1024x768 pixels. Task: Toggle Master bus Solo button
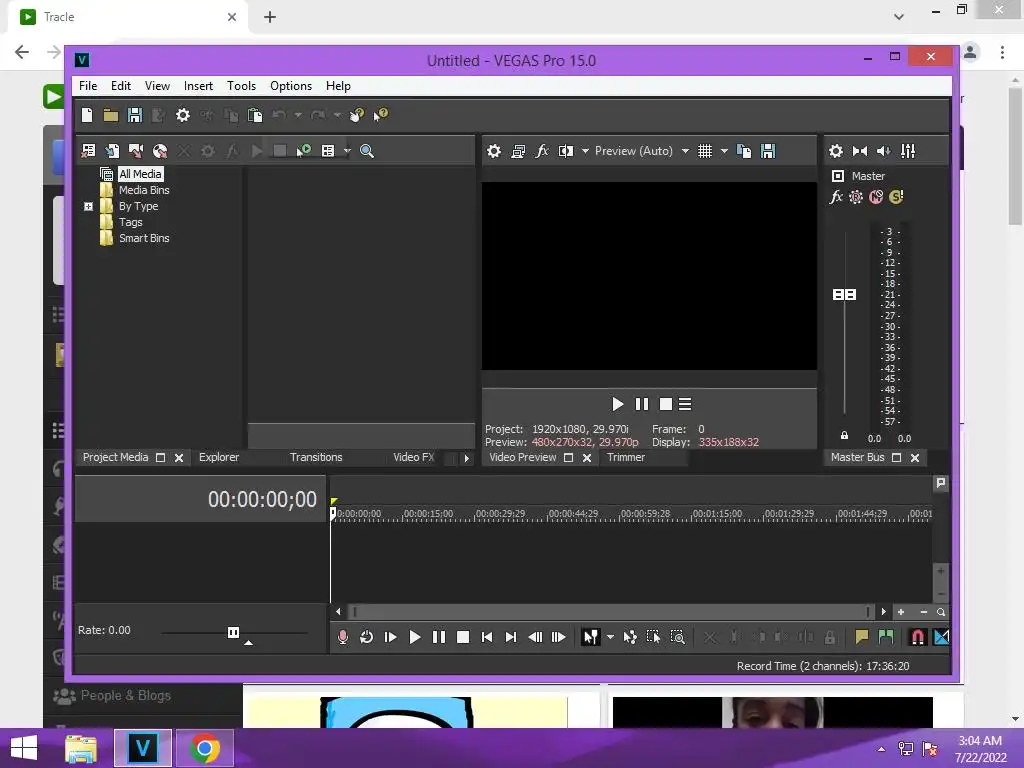[x=896, y=197]
